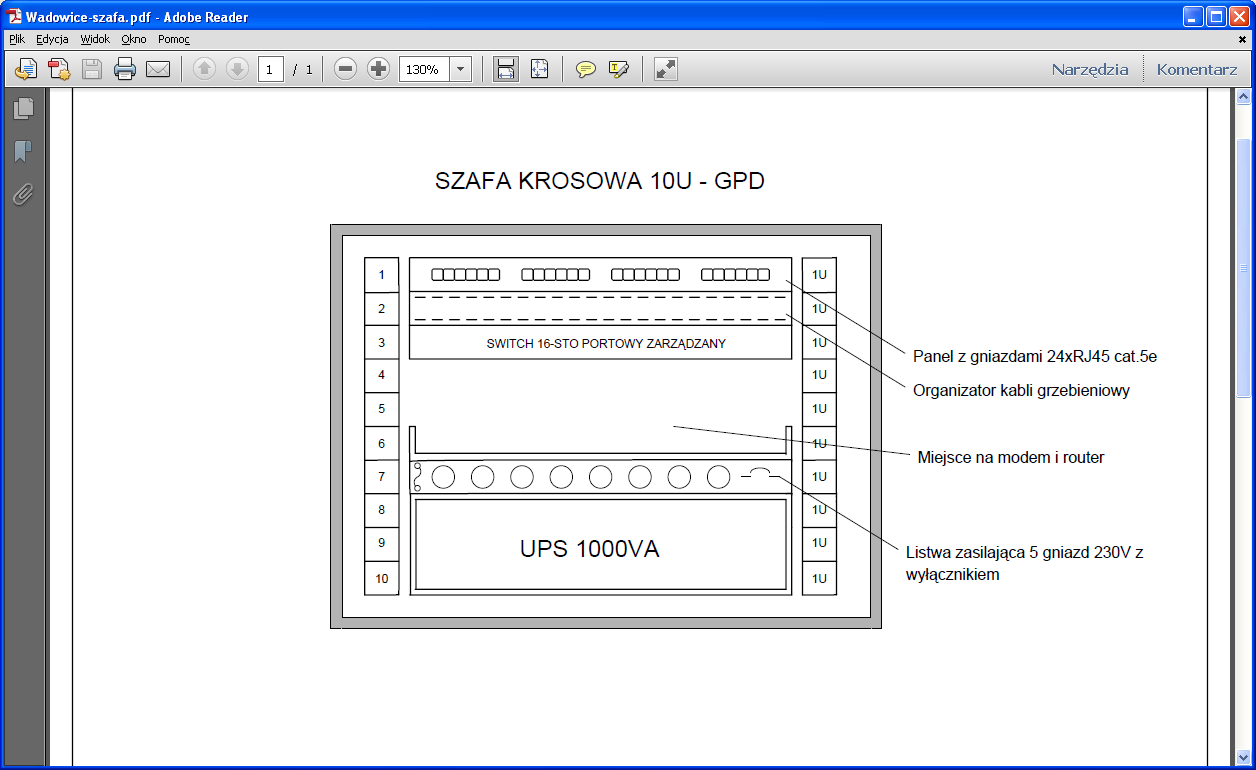Click the vertical scrollbar up arrow

pyautogui.click(x=1244, y=97)
